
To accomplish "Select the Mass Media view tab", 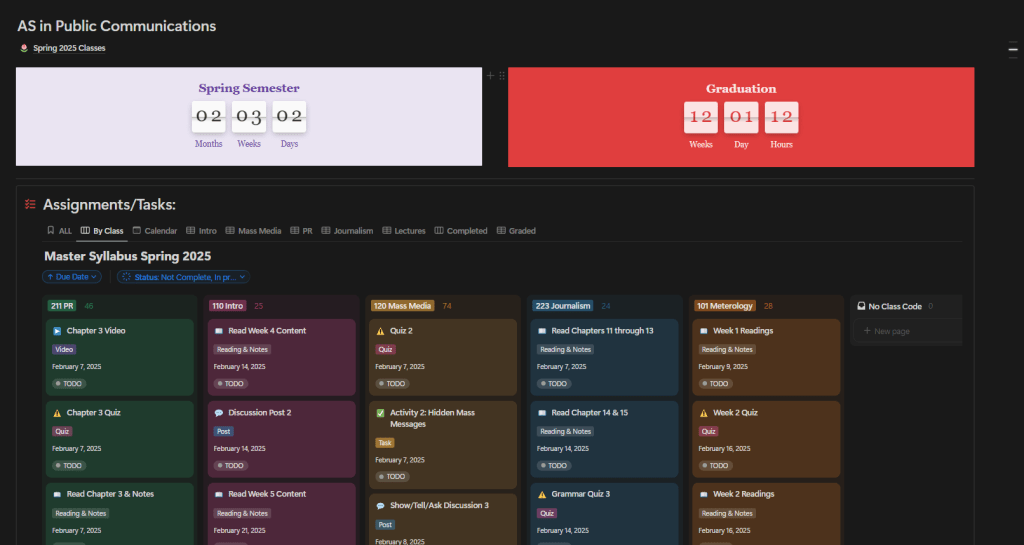I will (x=253, y=231).
